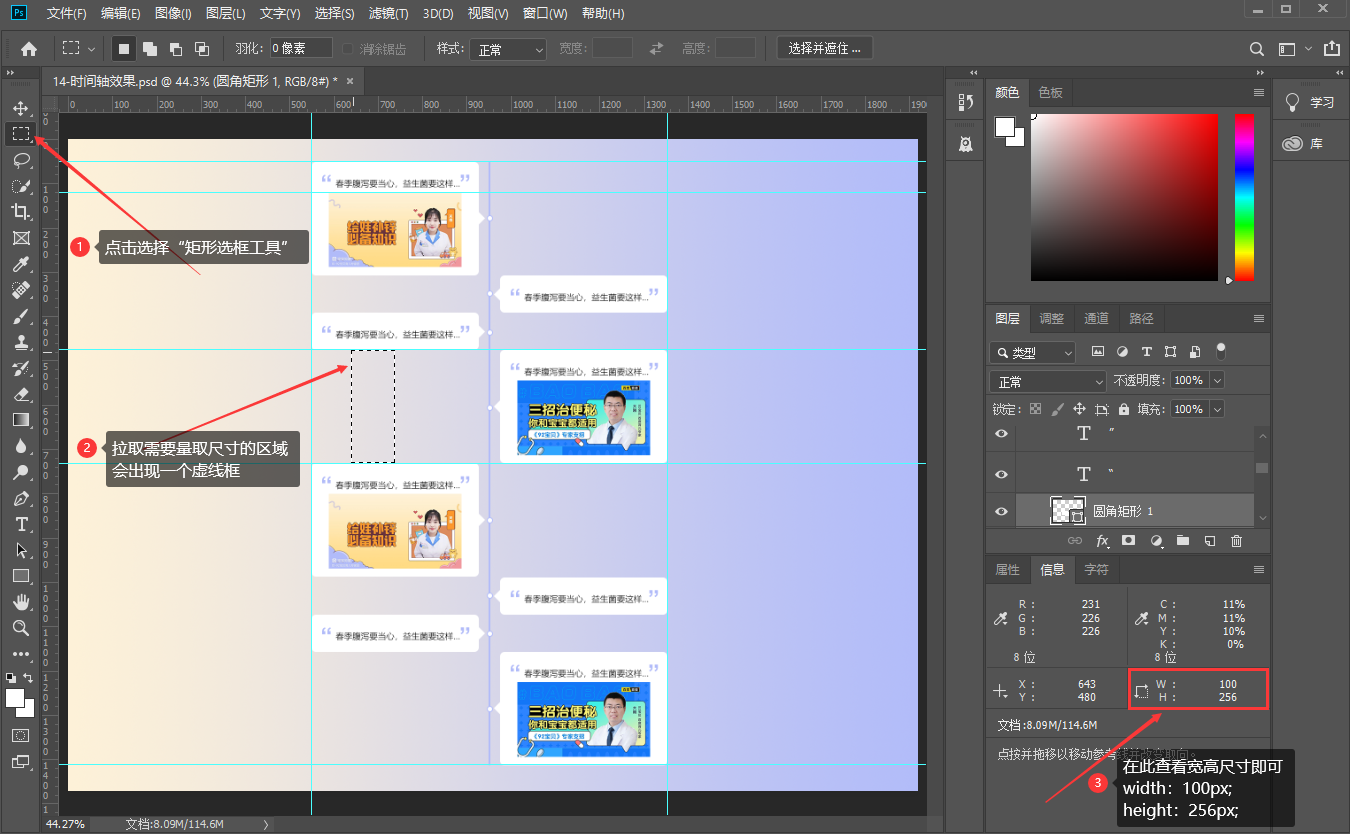The width and height of the screenshot is (1350, 834).
Task: Add a layer style with fx icon
Action: coord(1102,541)
